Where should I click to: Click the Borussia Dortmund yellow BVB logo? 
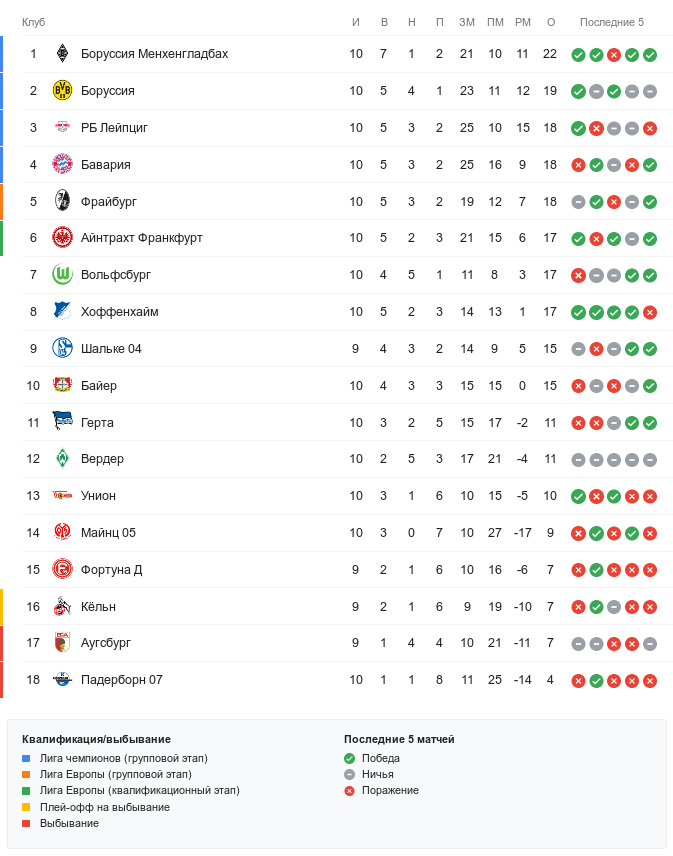pos(63,91)
